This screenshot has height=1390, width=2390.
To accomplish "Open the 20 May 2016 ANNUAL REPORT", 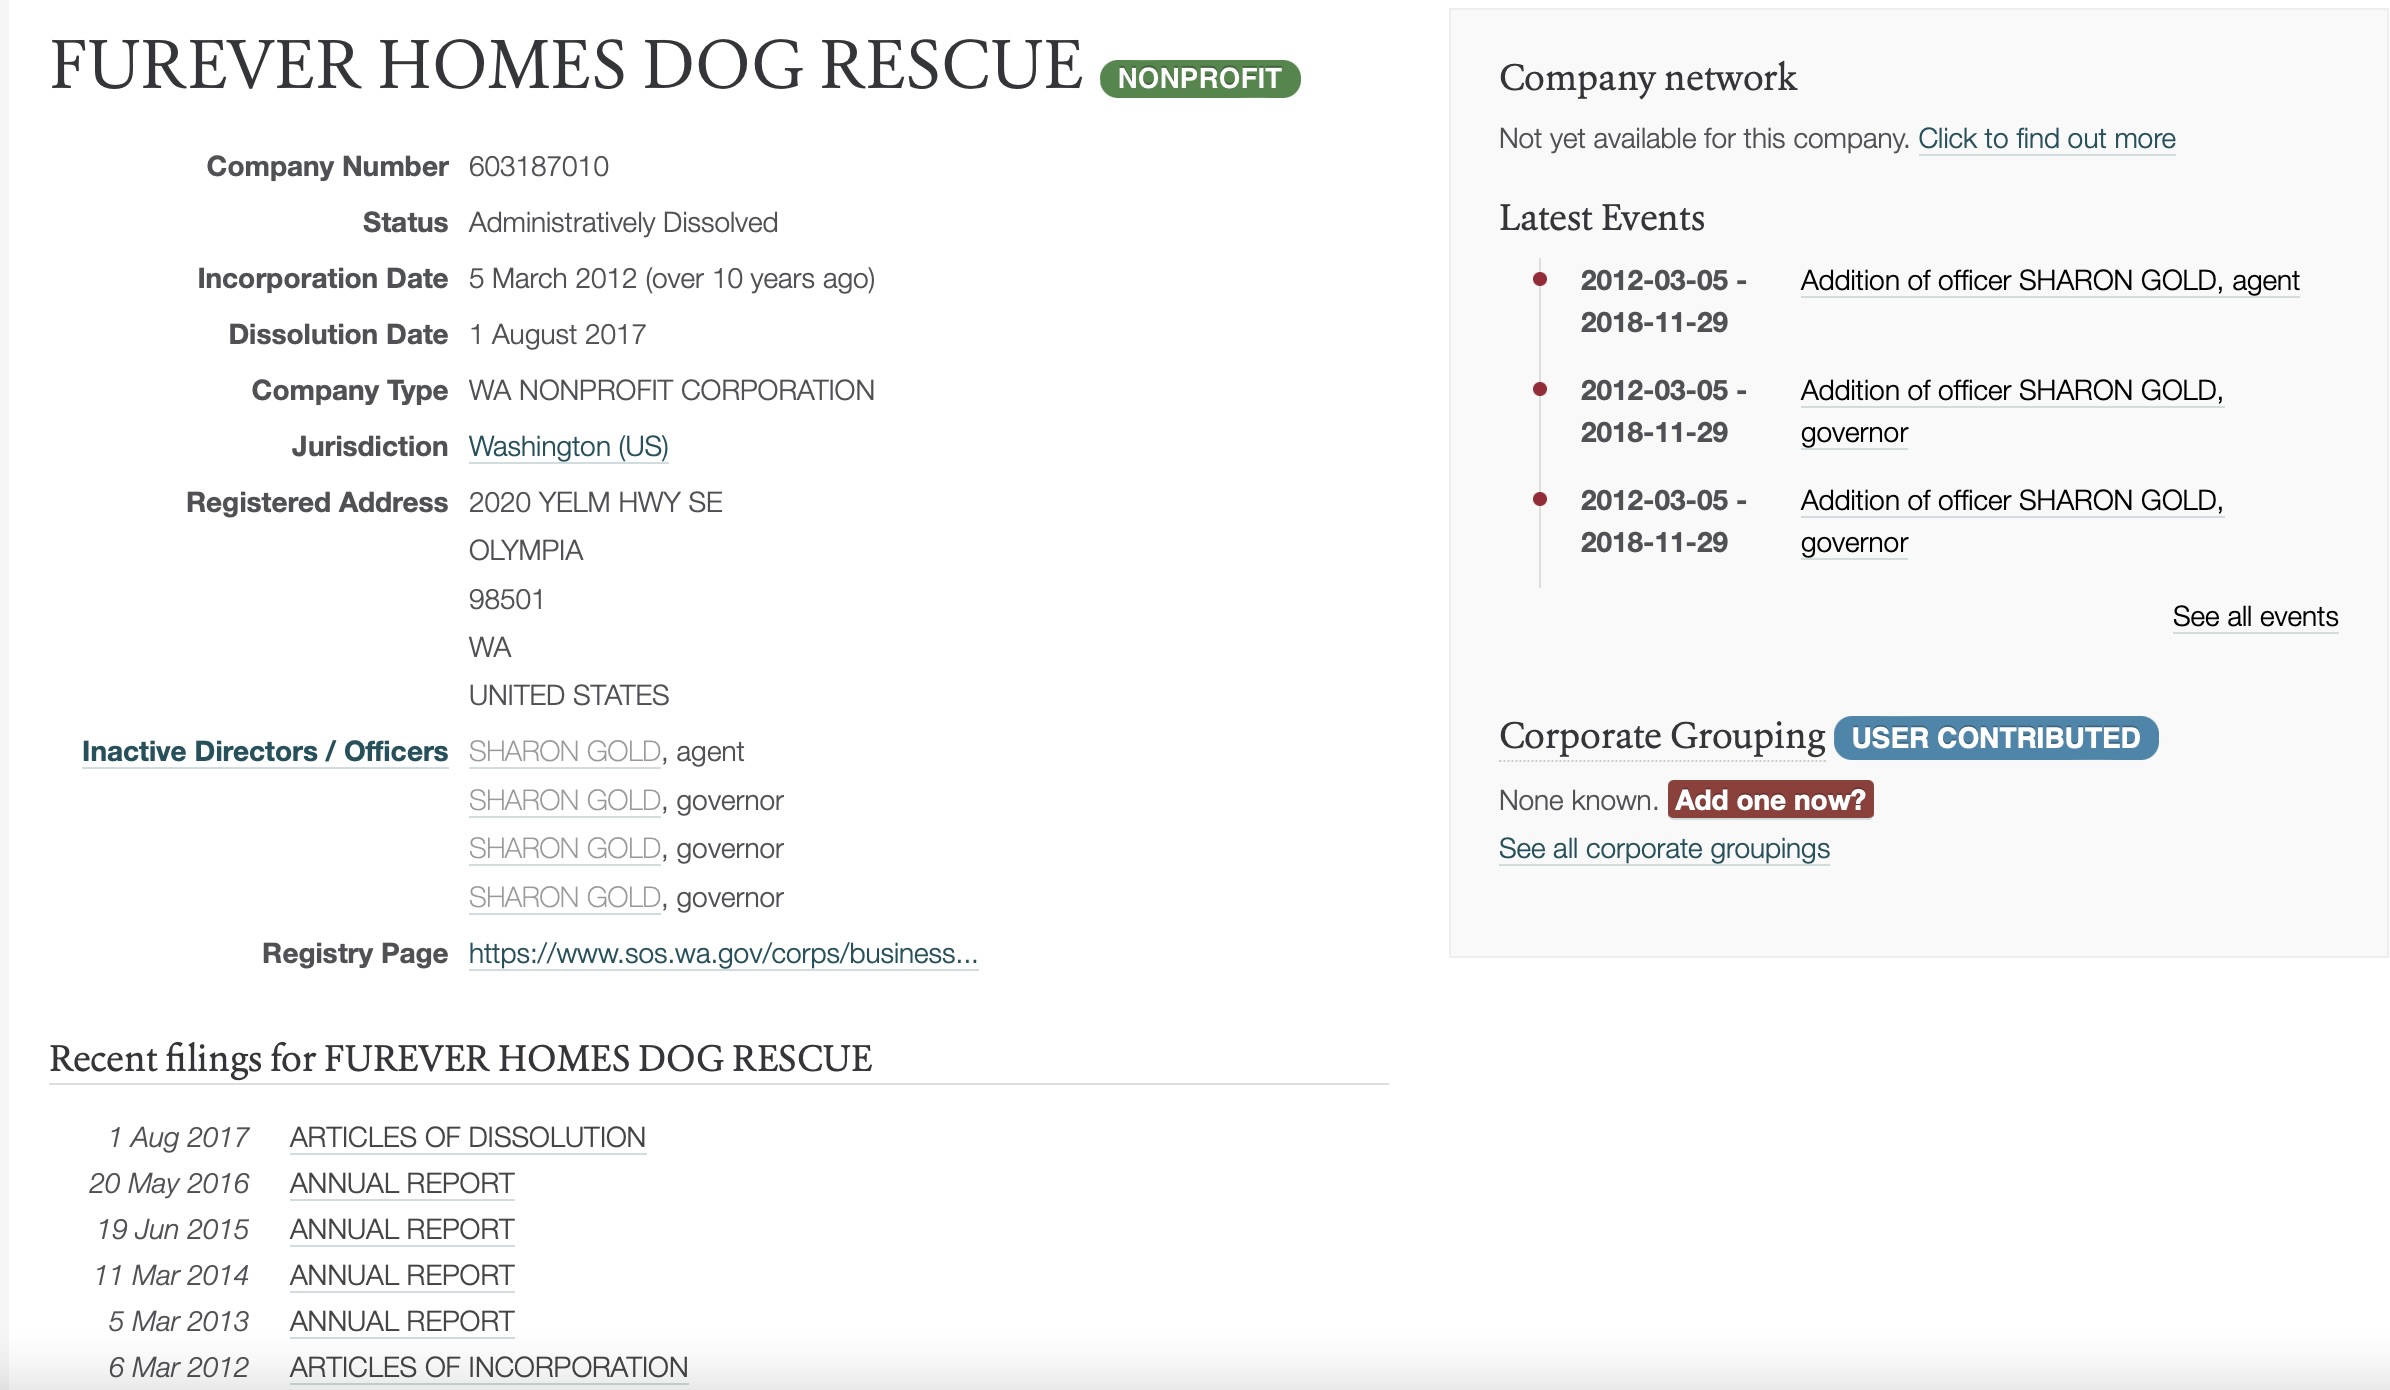I will click(x=402, y=1183).
